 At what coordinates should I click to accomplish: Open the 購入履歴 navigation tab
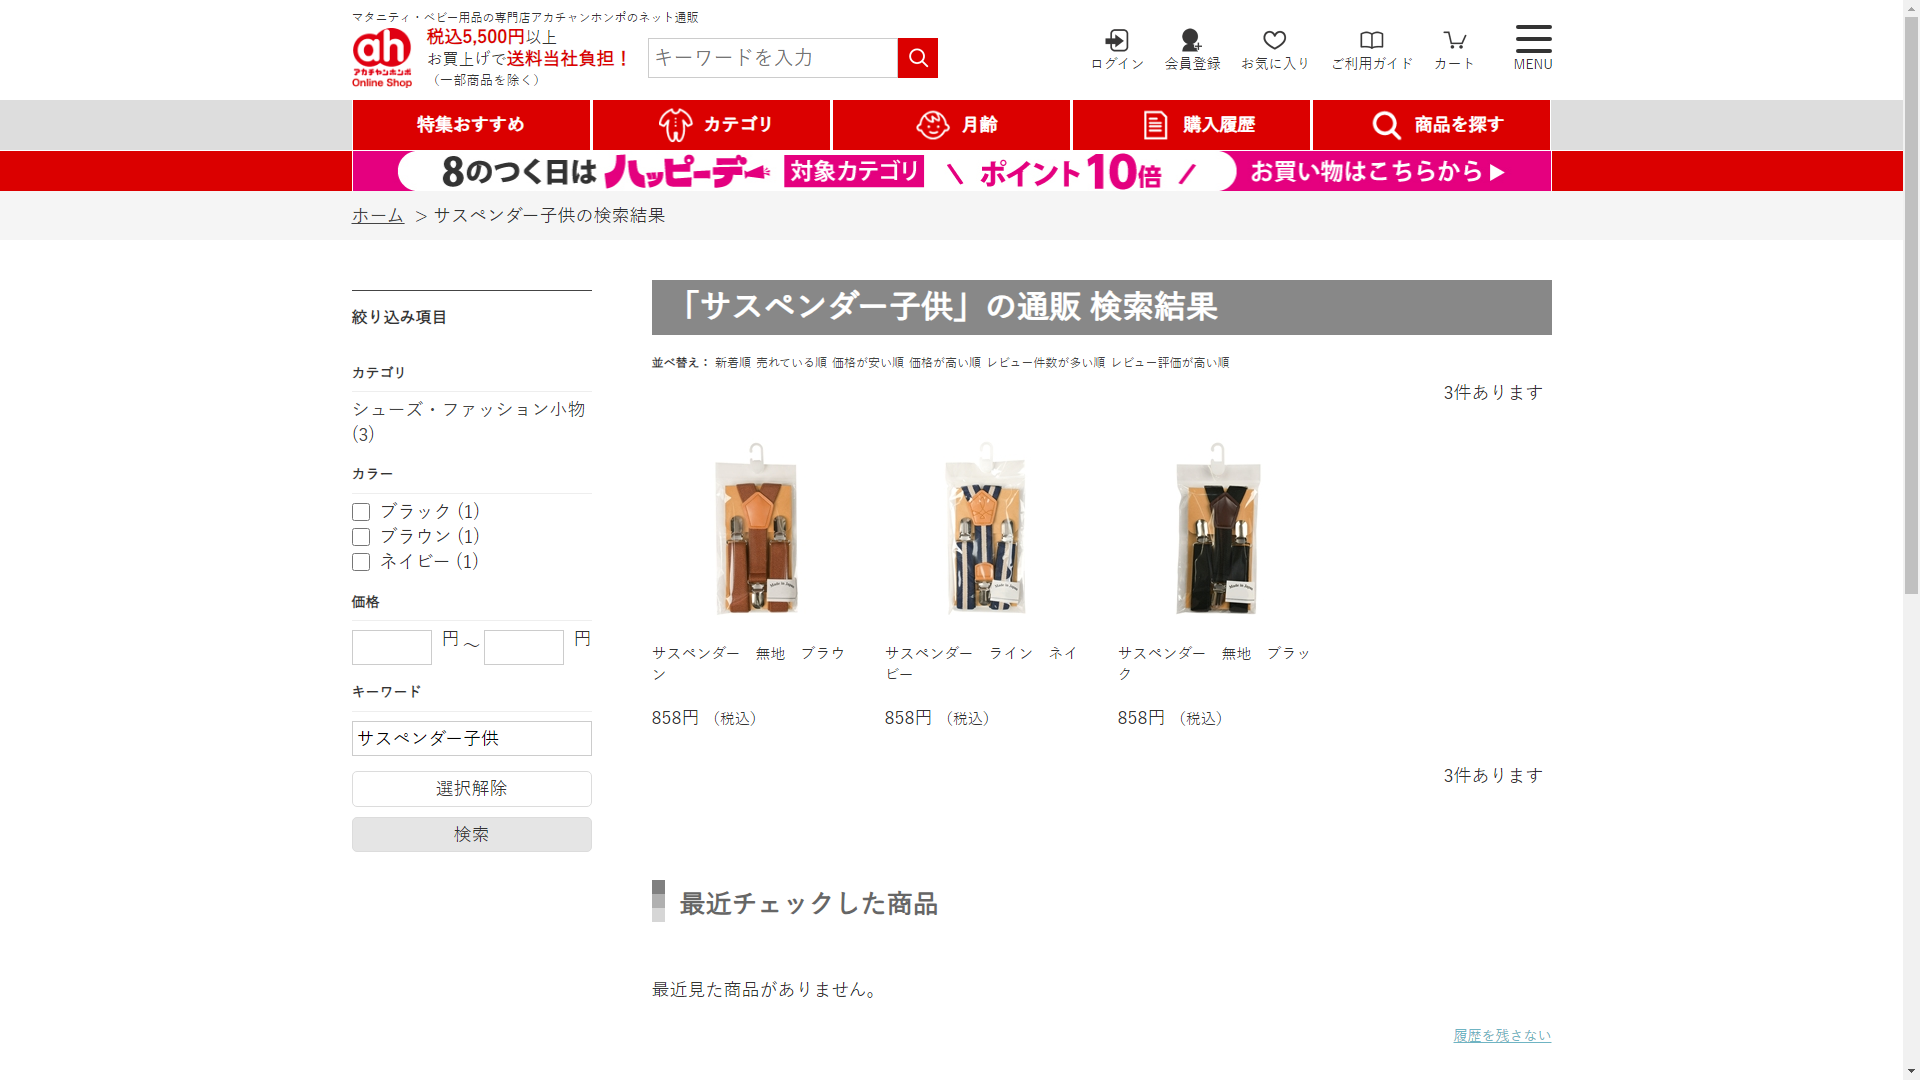[1191, 125]
